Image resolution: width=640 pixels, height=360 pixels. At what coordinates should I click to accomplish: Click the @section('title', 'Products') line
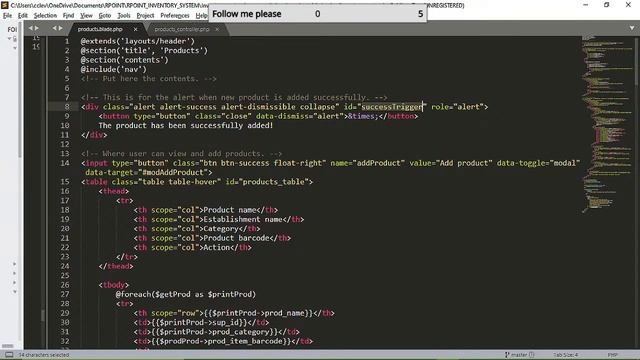point(144,51)
